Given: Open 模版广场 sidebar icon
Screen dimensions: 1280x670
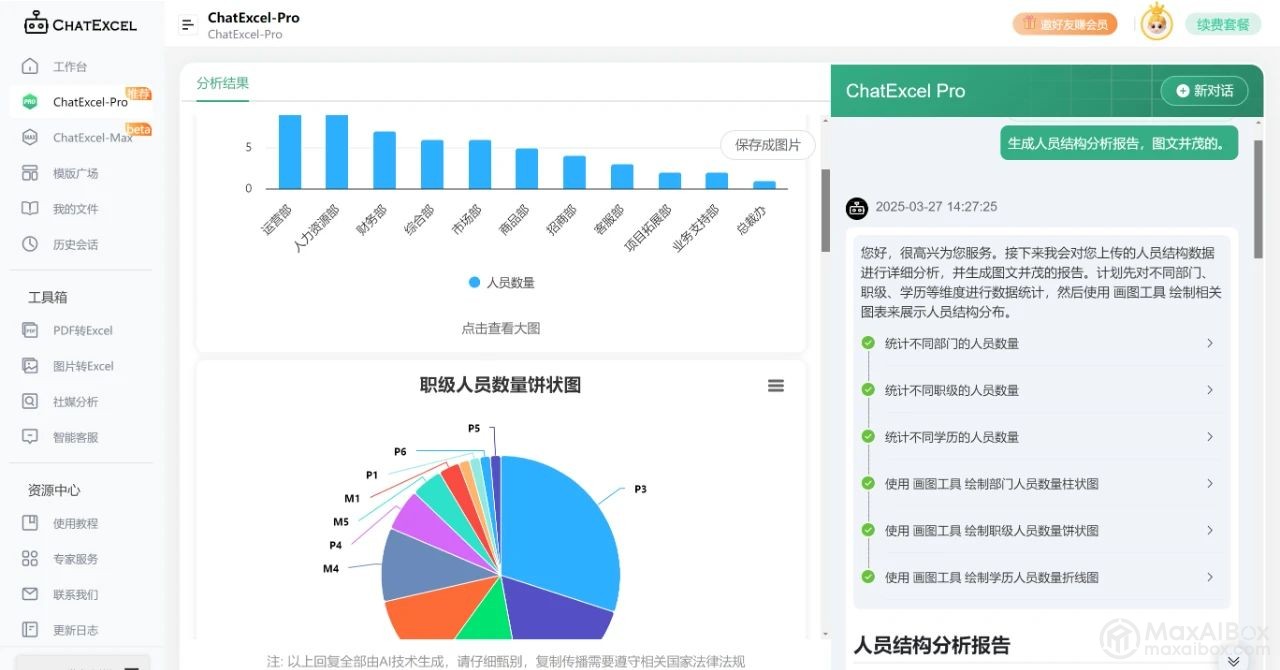Looking at the screenshot, I should click(30, 173).
